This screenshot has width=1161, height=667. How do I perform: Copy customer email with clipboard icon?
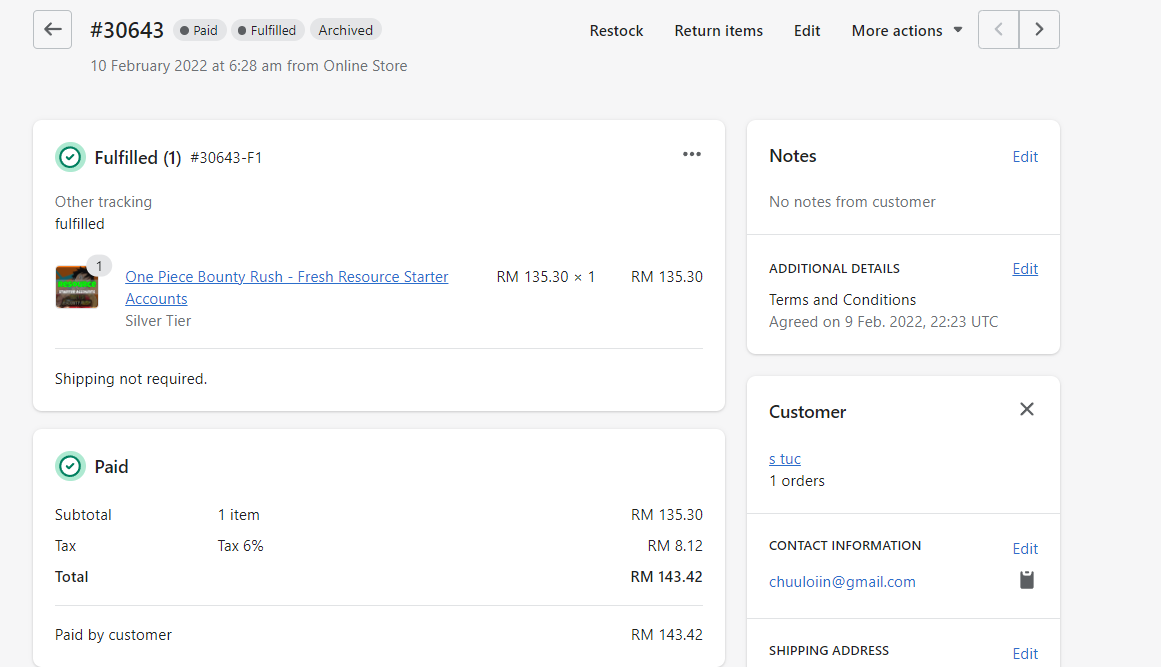1026,580
